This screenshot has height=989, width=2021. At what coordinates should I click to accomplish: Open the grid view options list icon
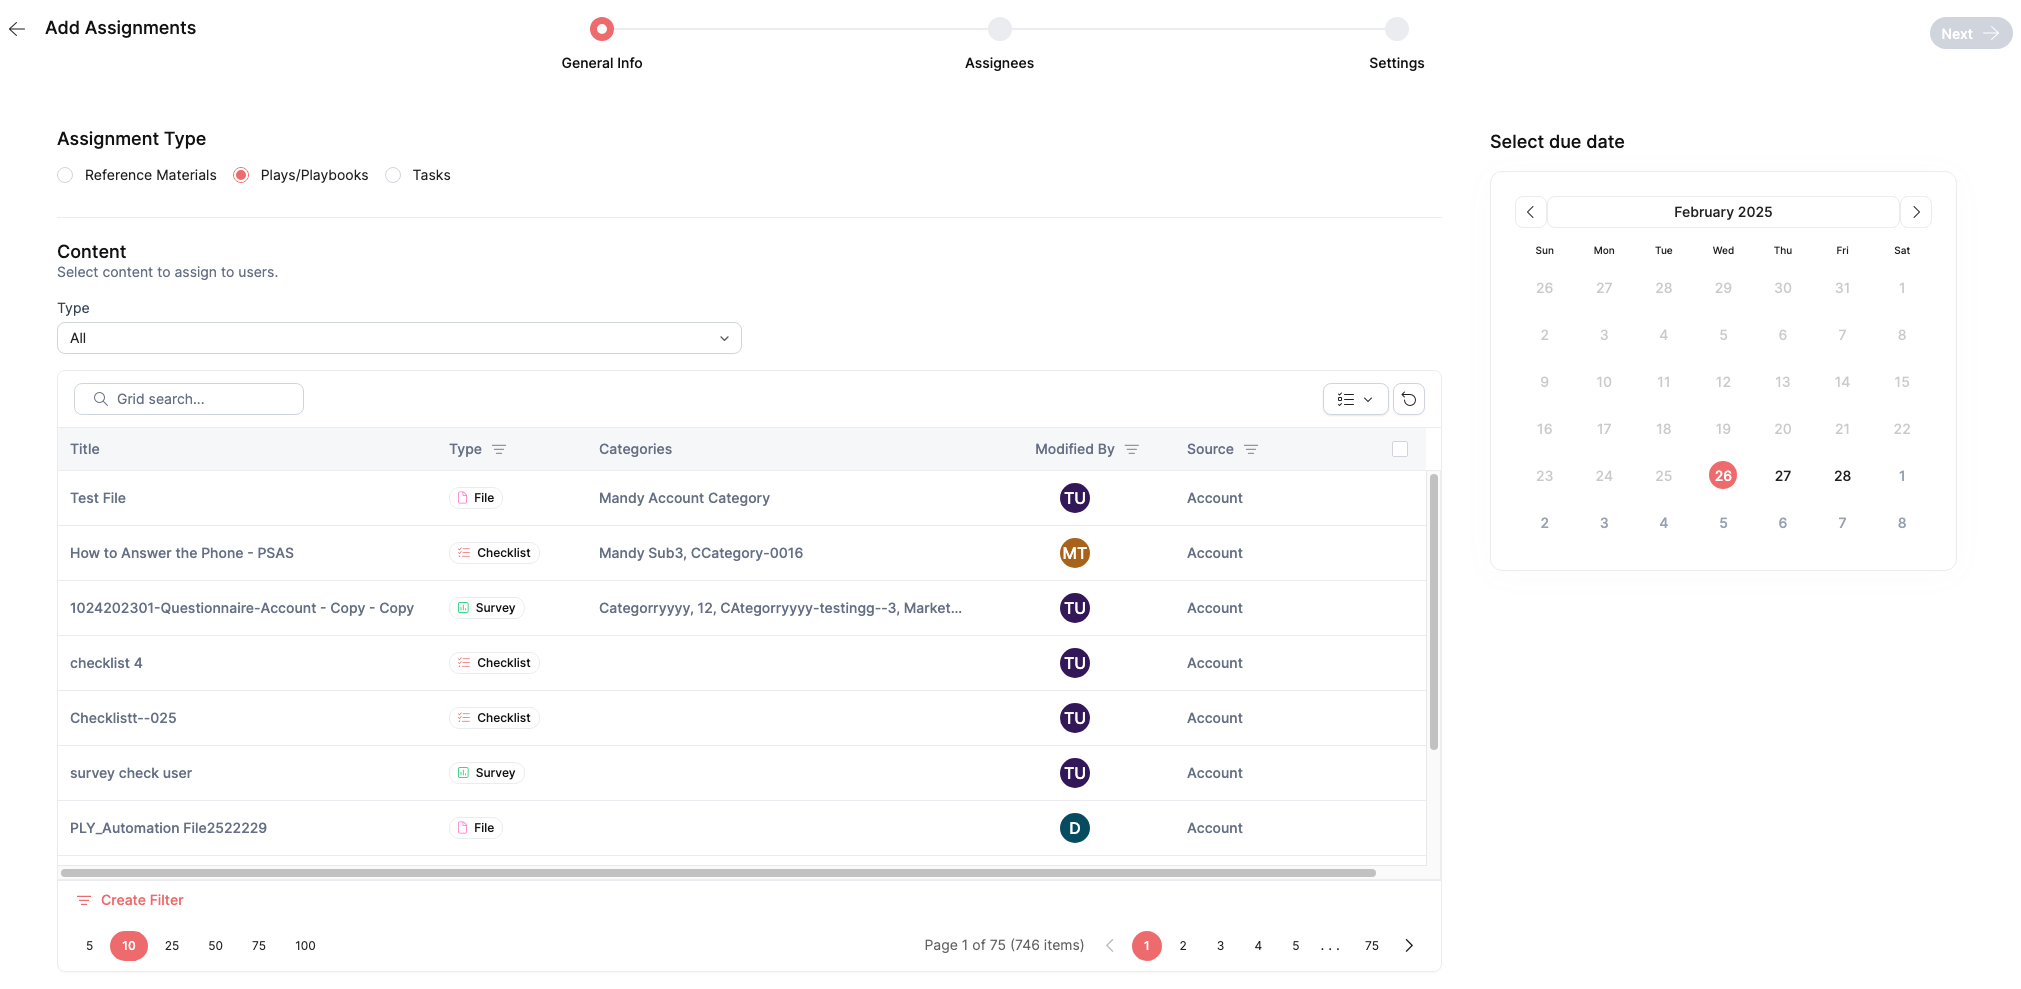tap(1355, 399)
